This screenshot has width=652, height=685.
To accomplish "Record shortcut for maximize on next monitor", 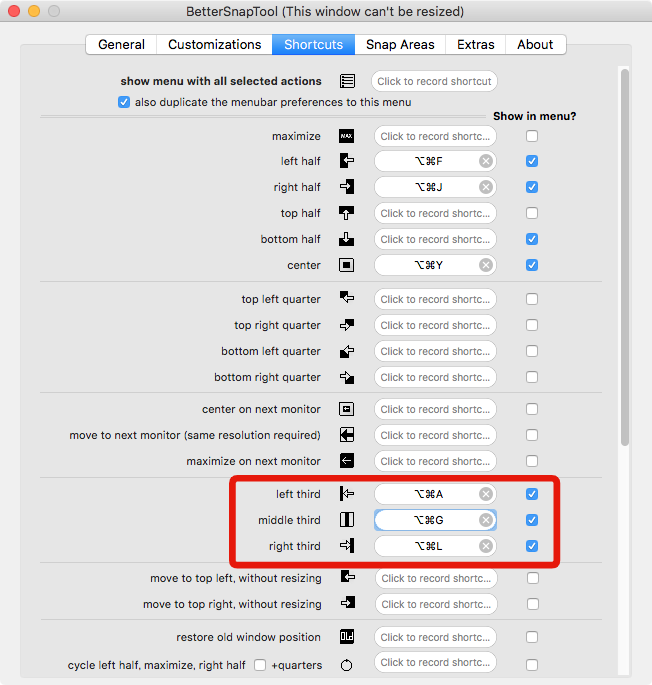I will (x=435, y=461).
